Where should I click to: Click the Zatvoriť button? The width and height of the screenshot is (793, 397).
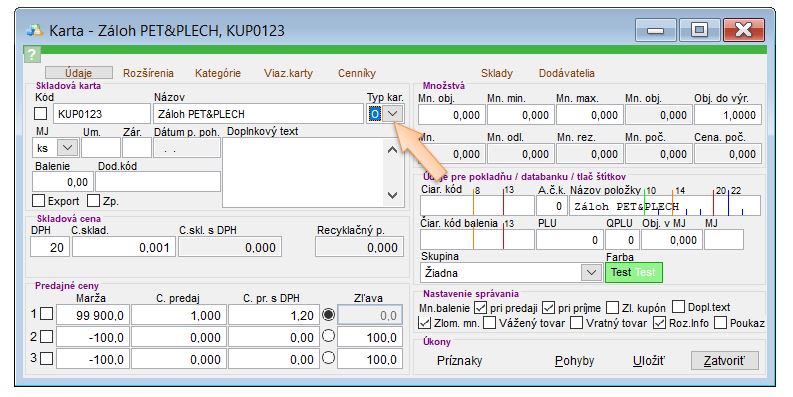tap(725, 361)
